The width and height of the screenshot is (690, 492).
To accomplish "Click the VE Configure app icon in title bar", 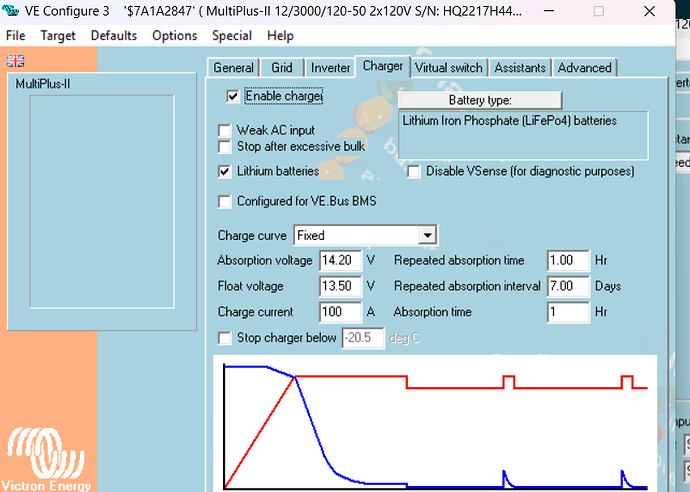I will coord(10,10).
